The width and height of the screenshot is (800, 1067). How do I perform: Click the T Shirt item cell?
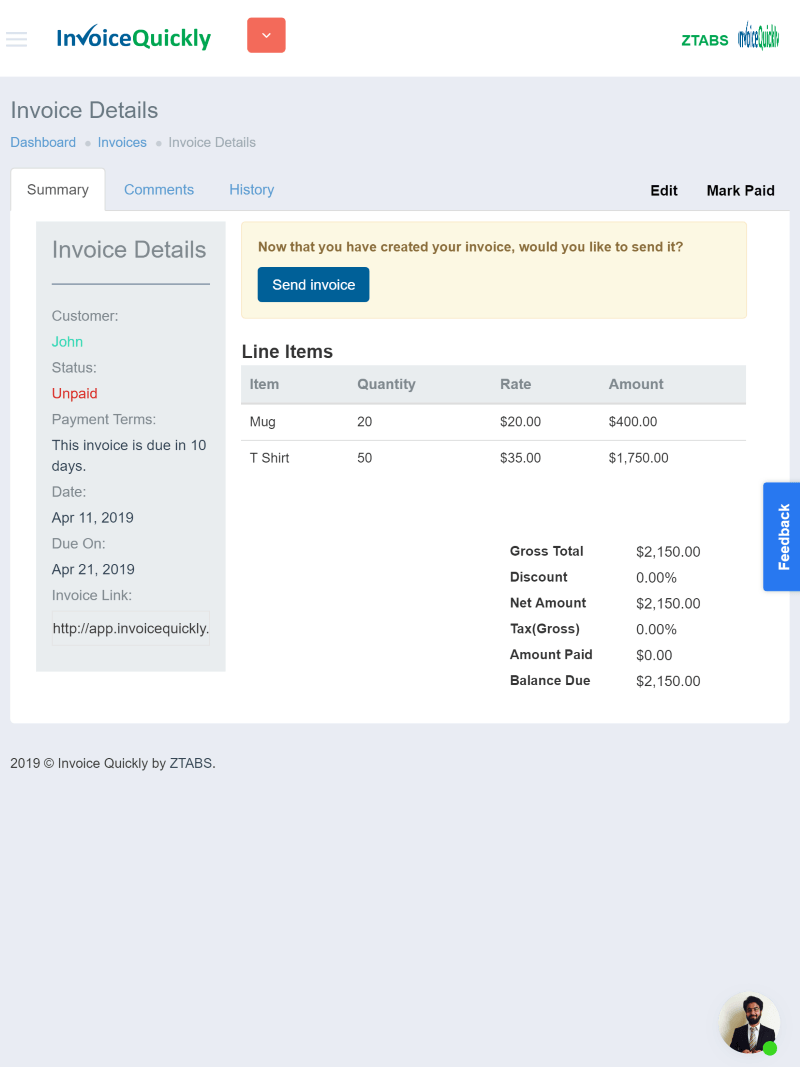pos(269,458)
